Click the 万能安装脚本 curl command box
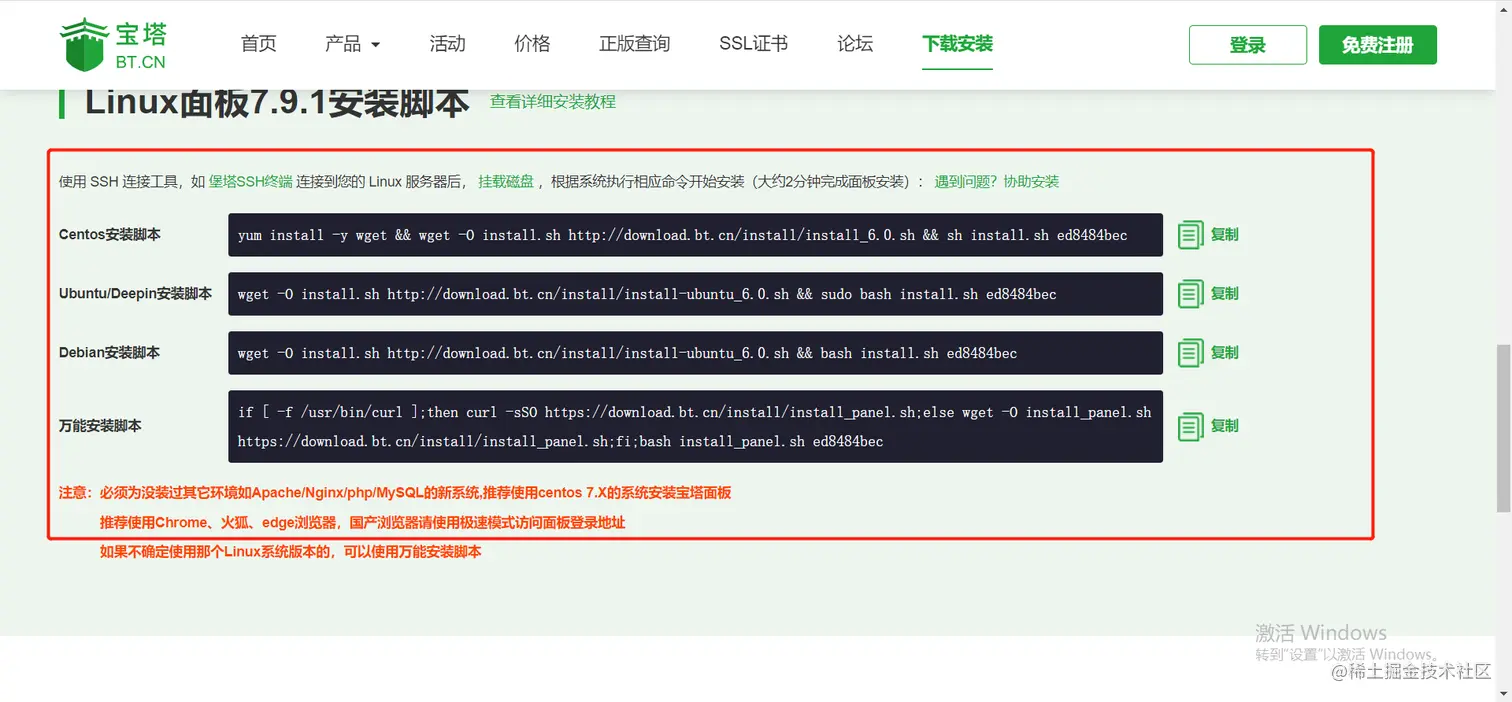 pyautogui.click(x=695, y=426)
